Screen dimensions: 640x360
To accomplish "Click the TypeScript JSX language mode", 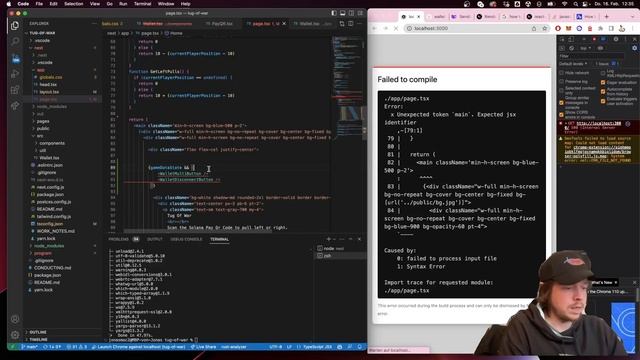I will [x=317, y=347].
